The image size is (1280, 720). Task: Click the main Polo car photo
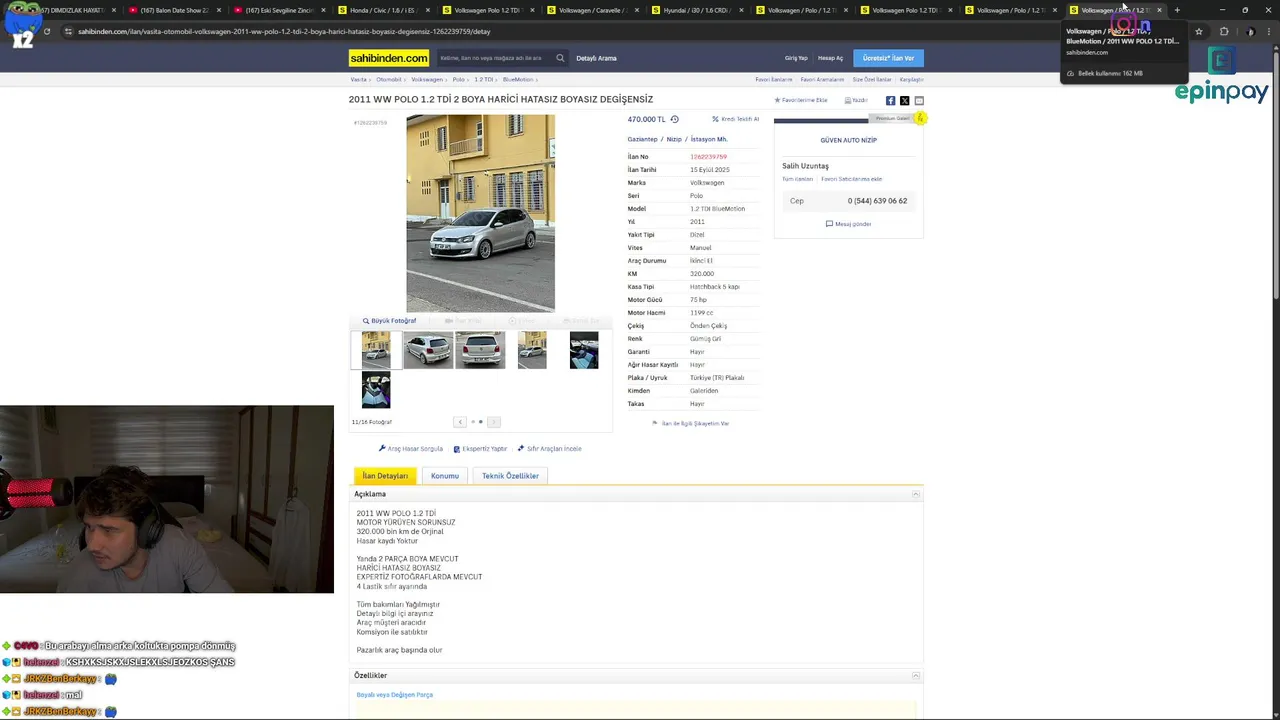(480, 213)
